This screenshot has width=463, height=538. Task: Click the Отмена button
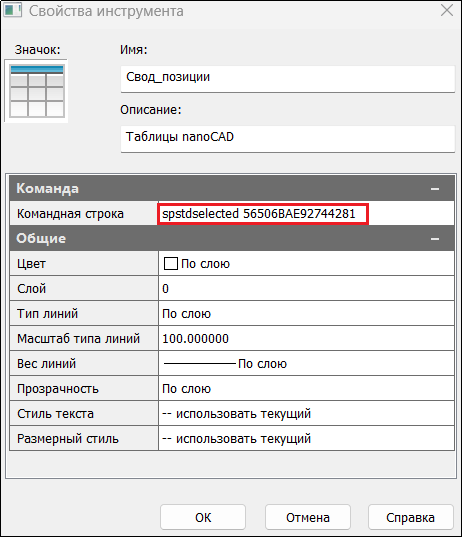308,517
